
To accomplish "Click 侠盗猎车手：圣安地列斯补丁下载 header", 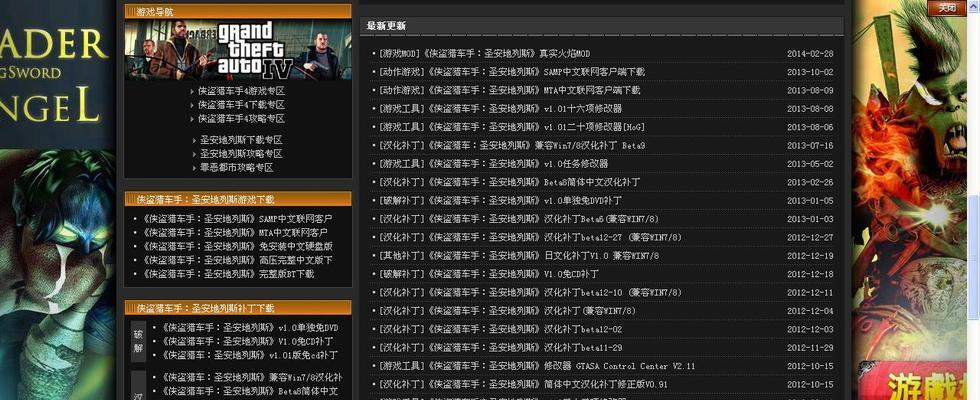I will pos(238,308).
